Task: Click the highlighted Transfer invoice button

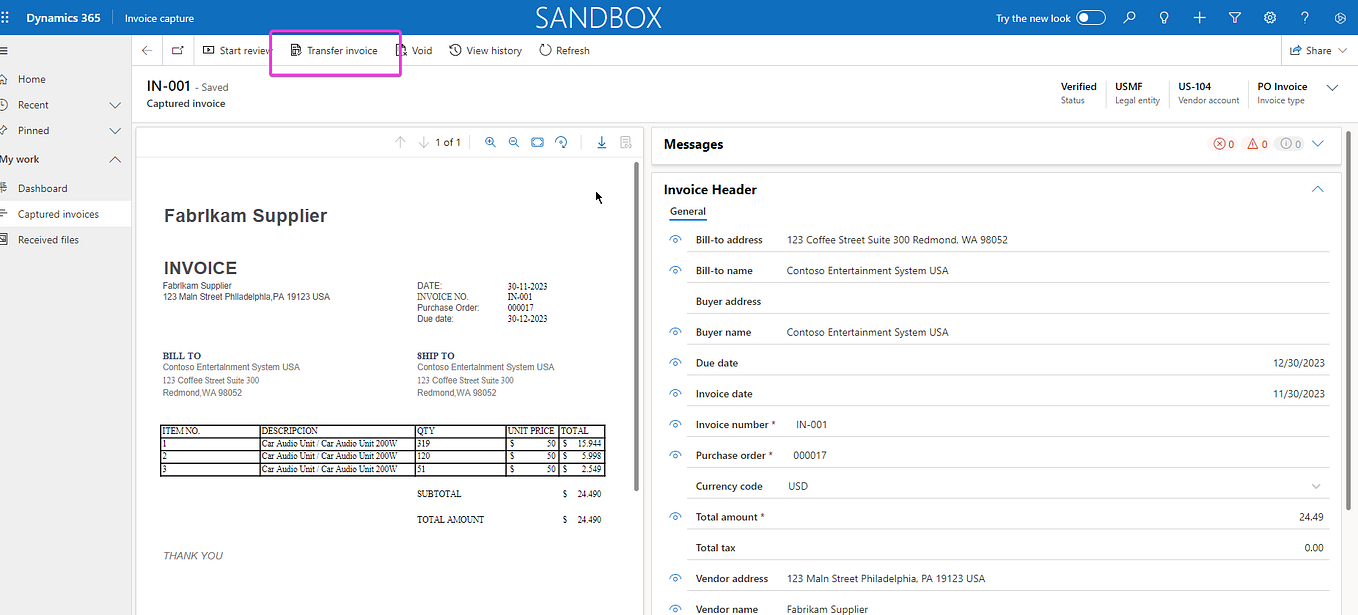Action: pyautogui.click(x=335, y=49)
